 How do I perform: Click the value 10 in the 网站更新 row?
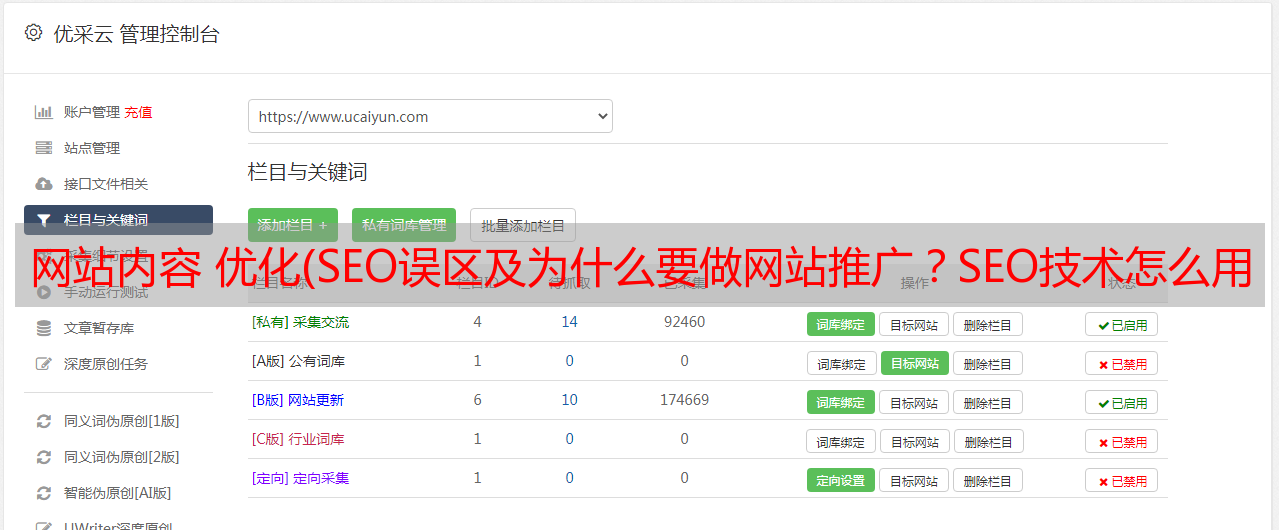569,400
